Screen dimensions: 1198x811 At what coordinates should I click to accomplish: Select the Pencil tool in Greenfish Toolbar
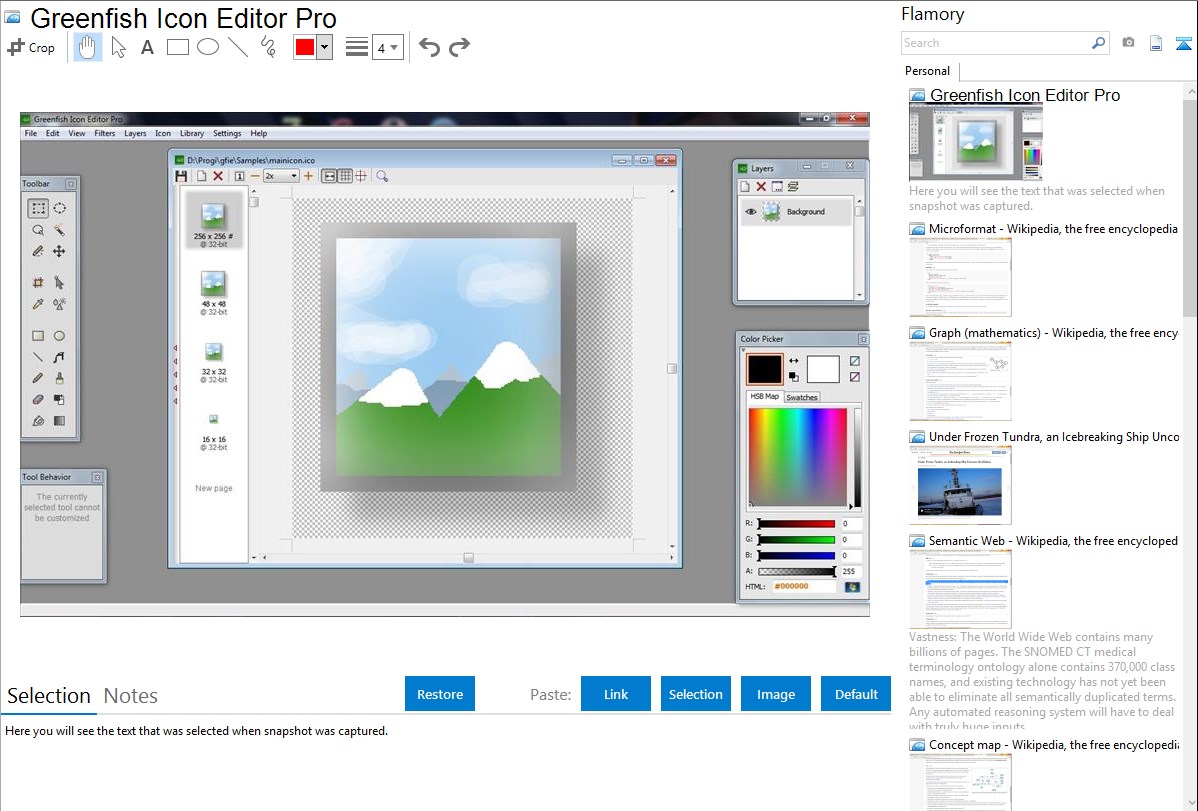(x=38, y=378)
